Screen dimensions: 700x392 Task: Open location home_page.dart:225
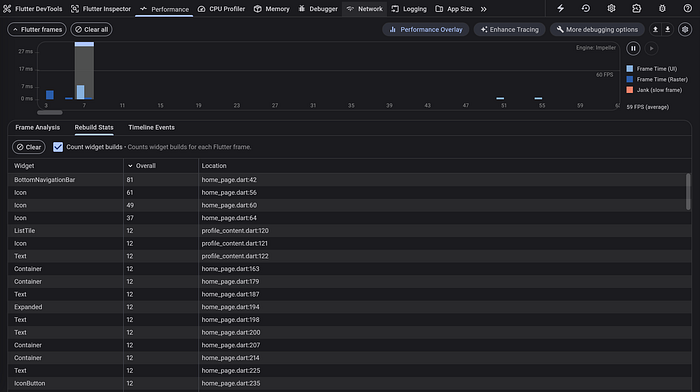[231, 371]
